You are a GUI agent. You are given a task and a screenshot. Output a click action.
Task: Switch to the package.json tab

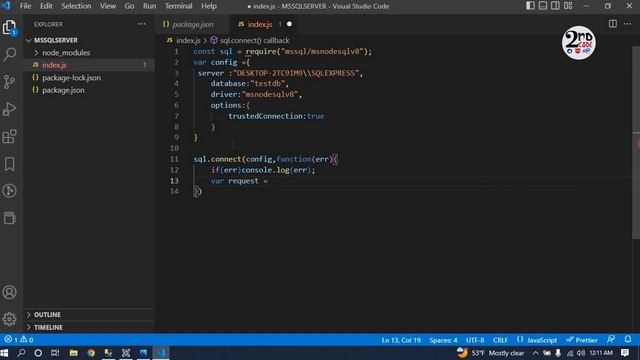(x=192, y=24)
